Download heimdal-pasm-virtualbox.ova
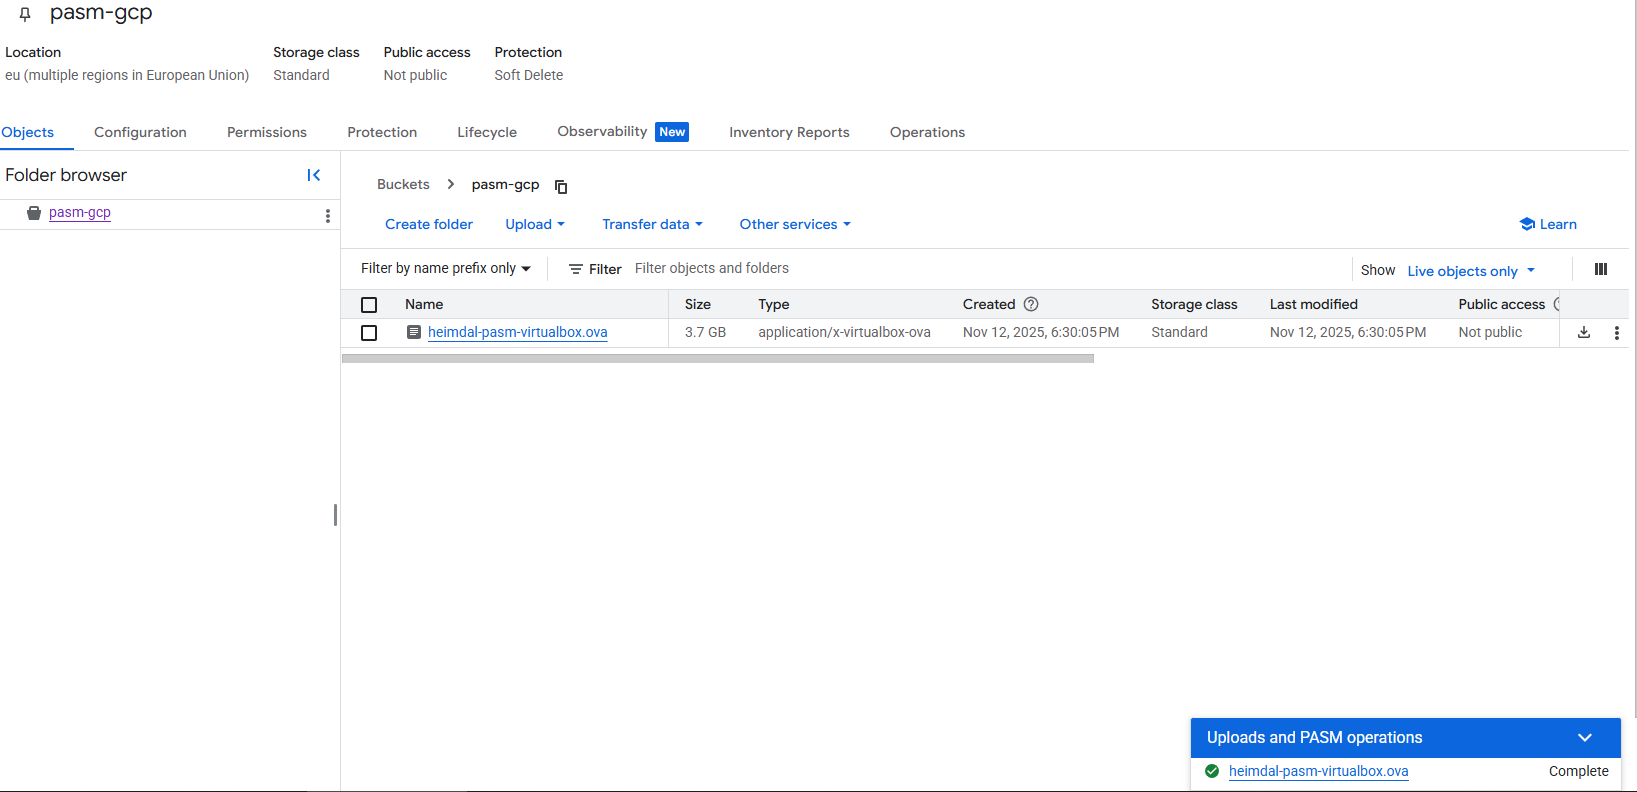 click(1584, 332)
